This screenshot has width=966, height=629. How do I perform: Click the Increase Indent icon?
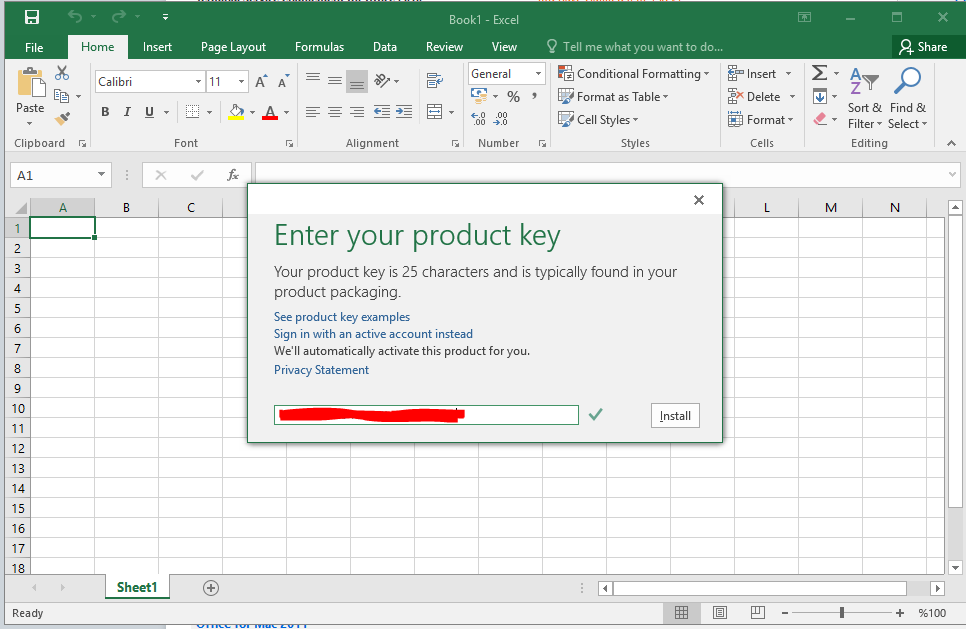(x=404, y=112)
